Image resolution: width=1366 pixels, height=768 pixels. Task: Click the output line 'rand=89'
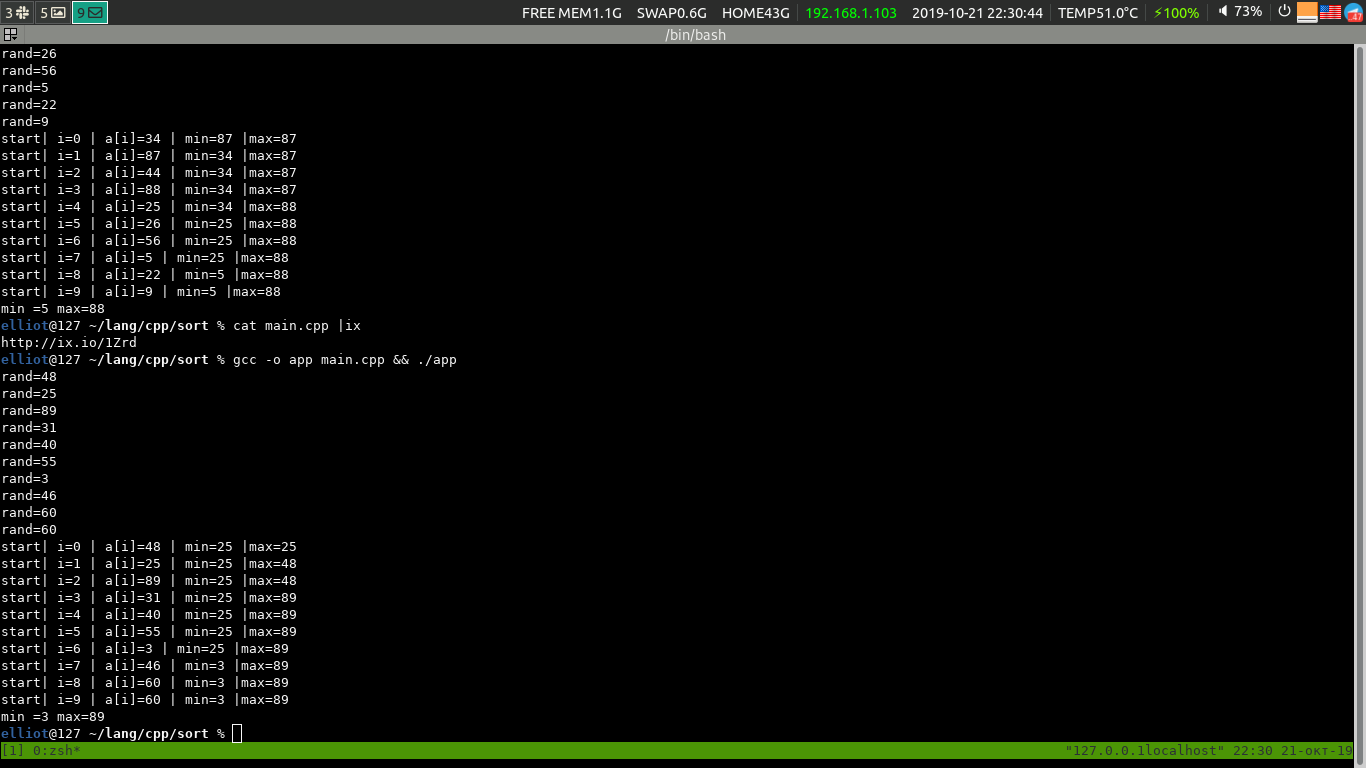tap(29, 411)
